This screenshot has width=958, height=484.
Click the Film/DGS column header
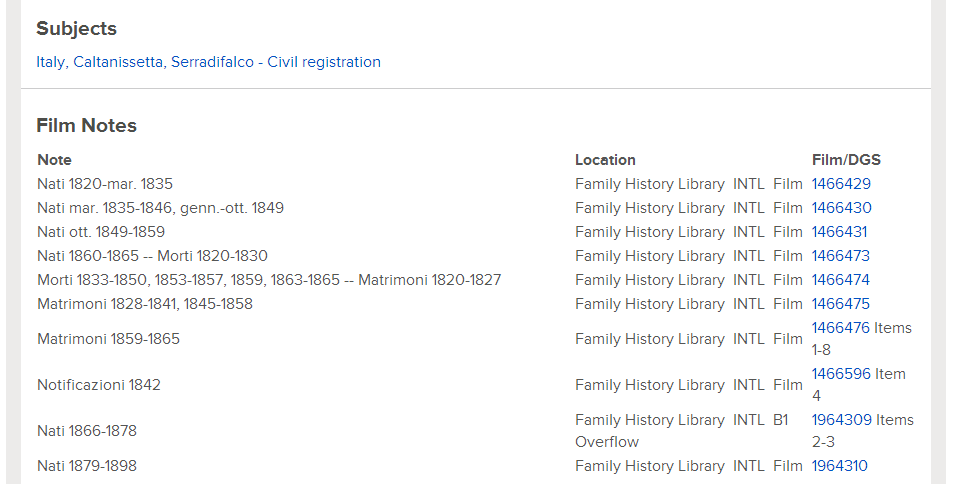(x=846, y=160)
